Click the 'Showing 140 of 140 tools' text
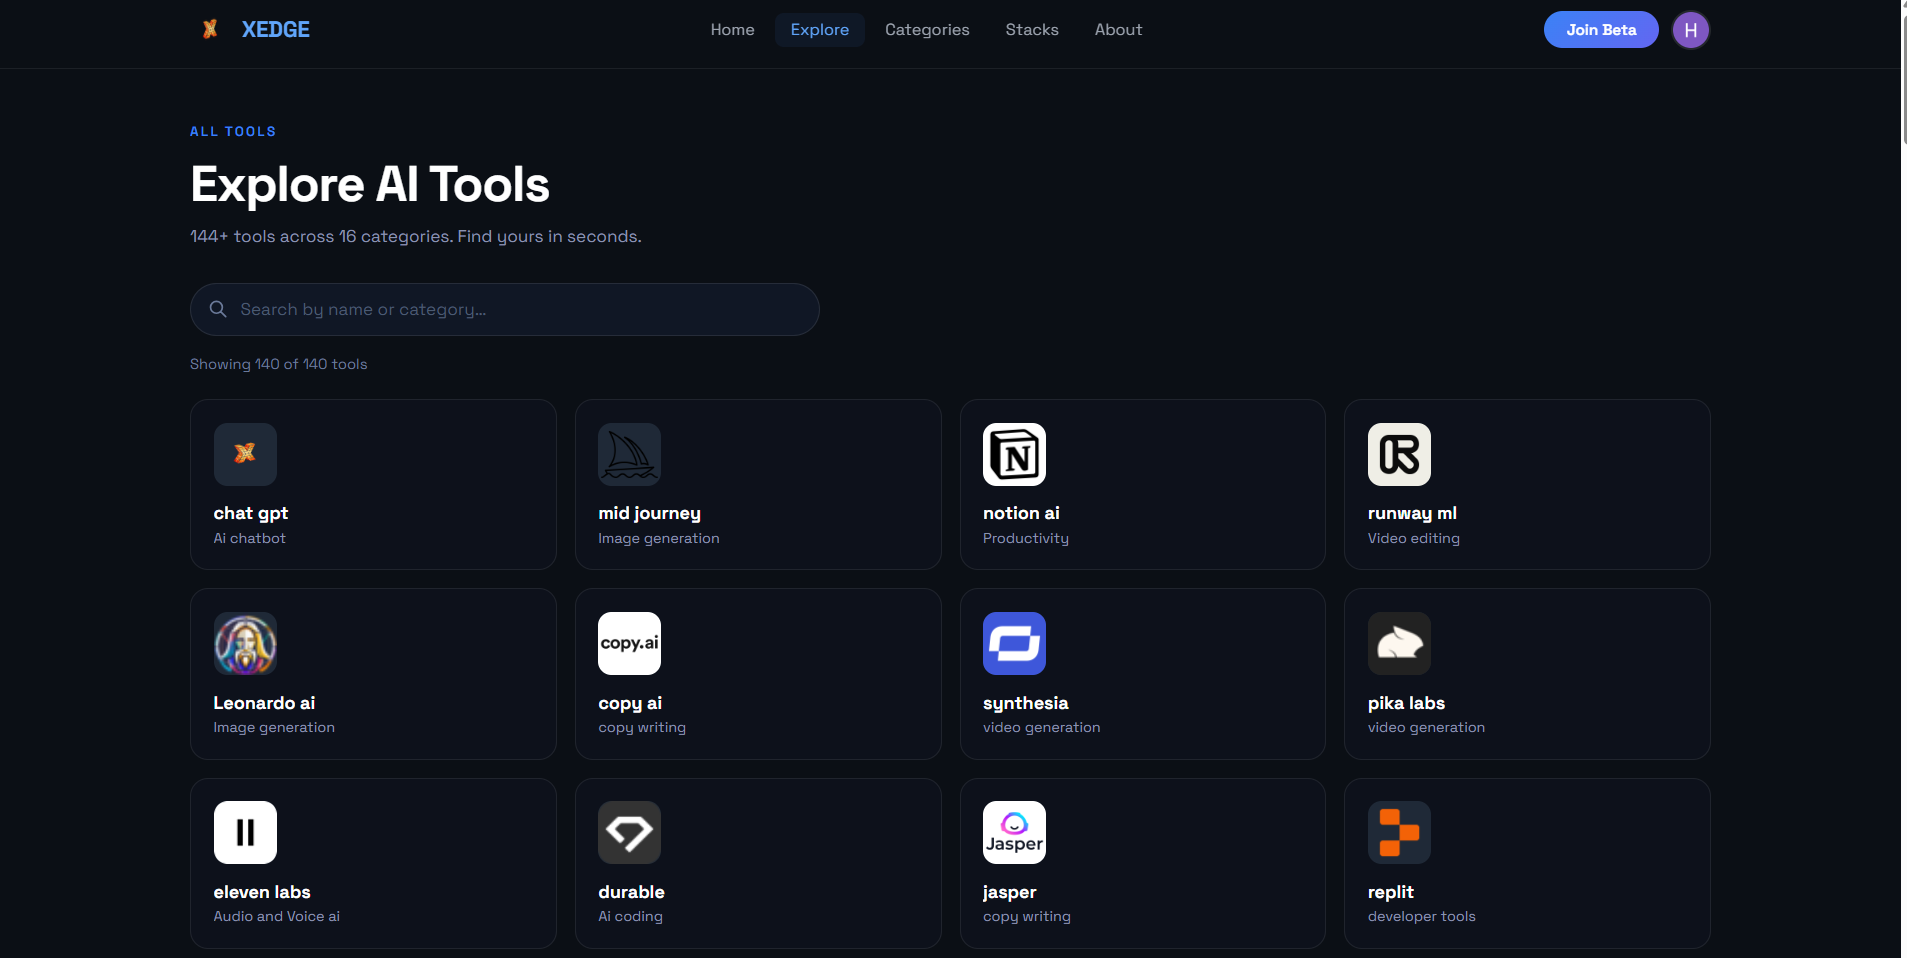This screenshot has height=958, width=1907. click(279, 364)
